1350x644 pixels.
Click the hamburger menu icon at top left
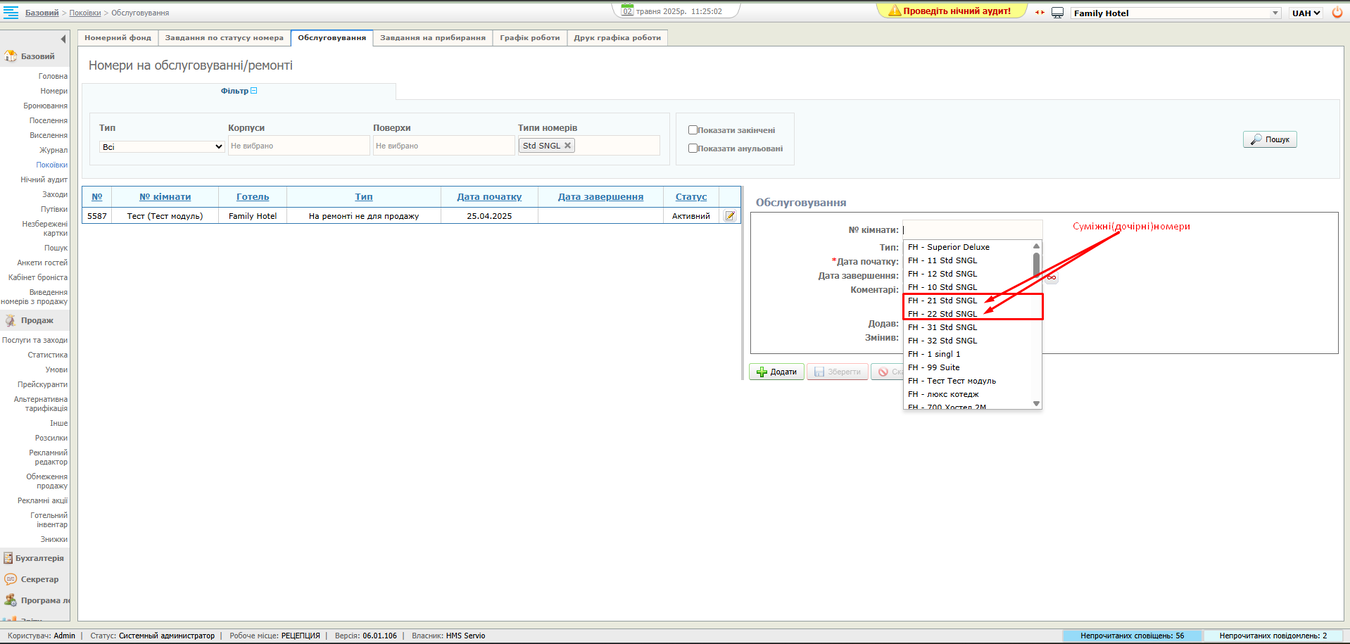click(x=12, y=12)
